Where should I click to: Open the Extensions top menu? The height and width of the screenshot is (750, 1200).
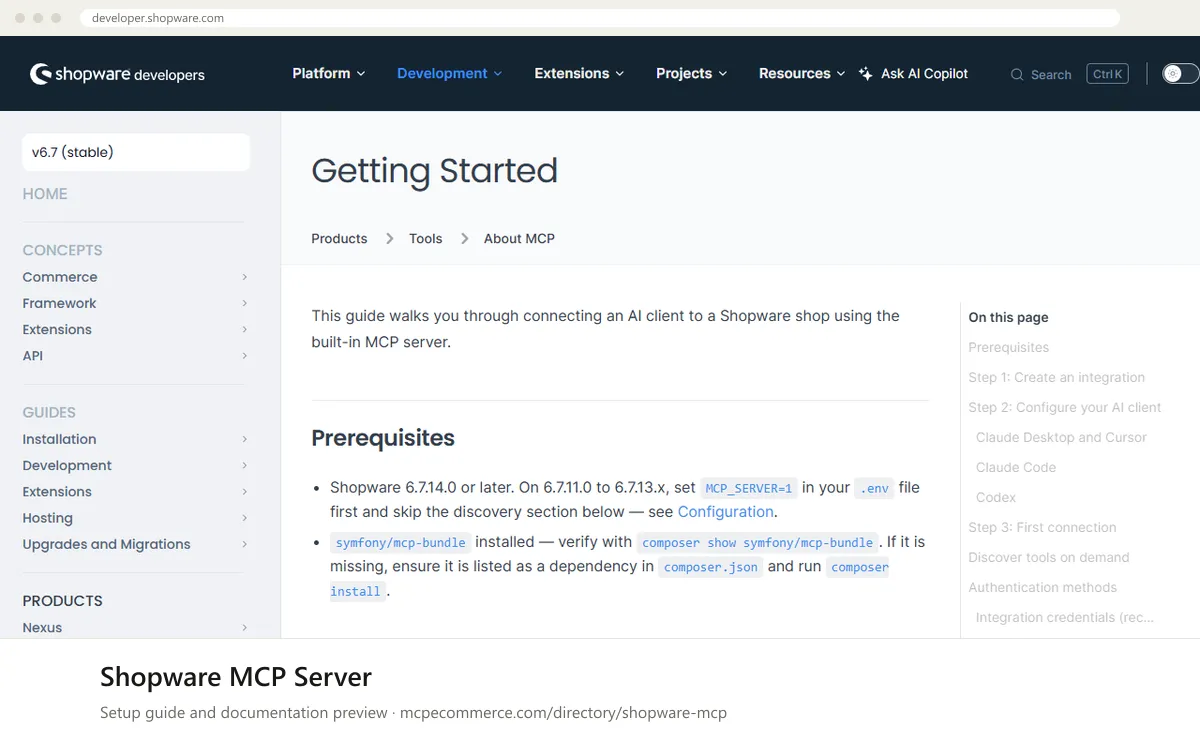579,73
